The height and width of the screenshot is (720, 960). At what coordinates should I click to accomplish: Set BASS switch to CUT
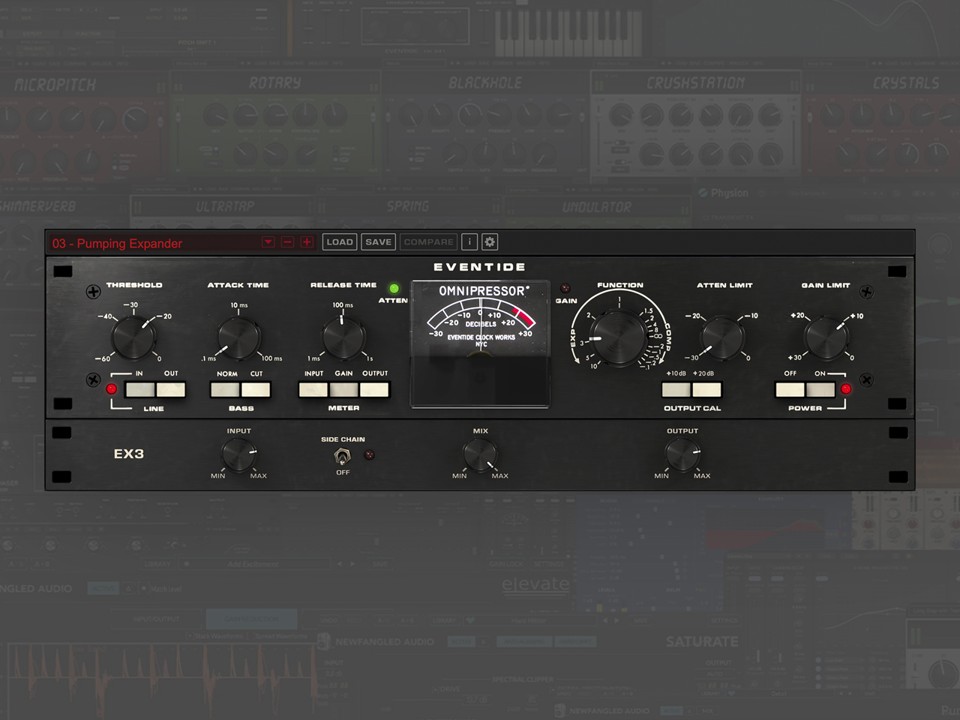[256, 389]
